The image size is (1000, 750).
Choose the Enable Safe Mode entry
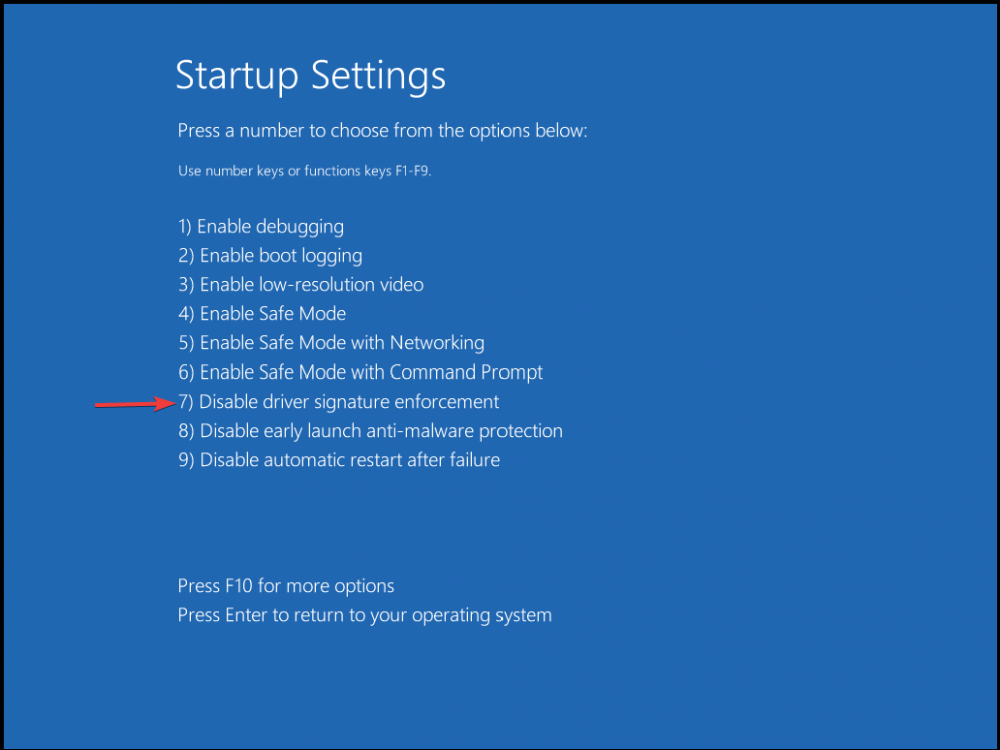coord(262,314)
